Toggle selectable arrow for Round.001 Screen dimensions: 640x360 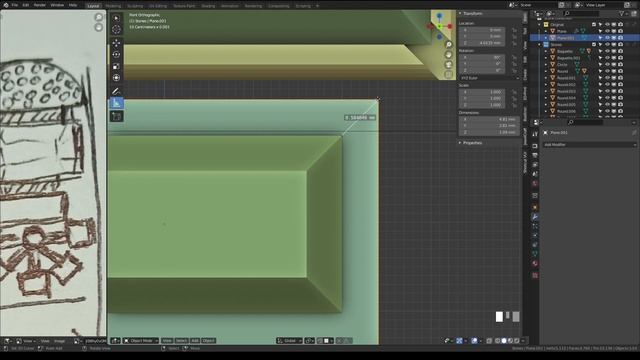tap(600, 78)
